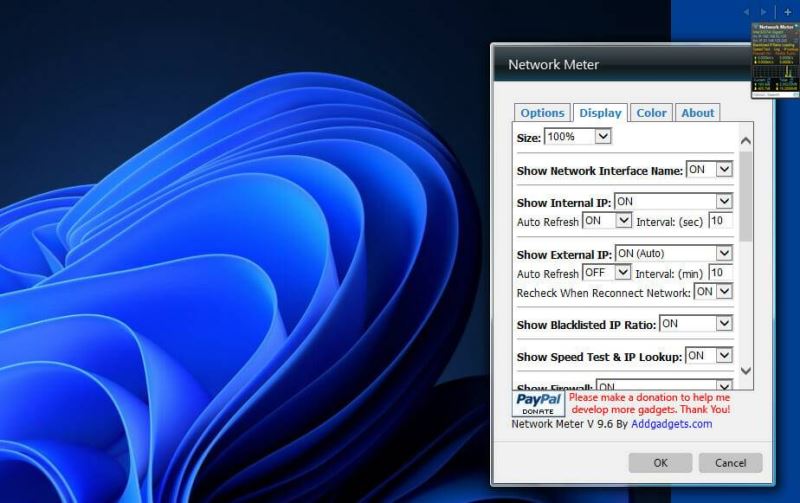Open the Addgadgets.com link
Image resolution: width=800 pixels, height=503 pixels.
point(671,424)
